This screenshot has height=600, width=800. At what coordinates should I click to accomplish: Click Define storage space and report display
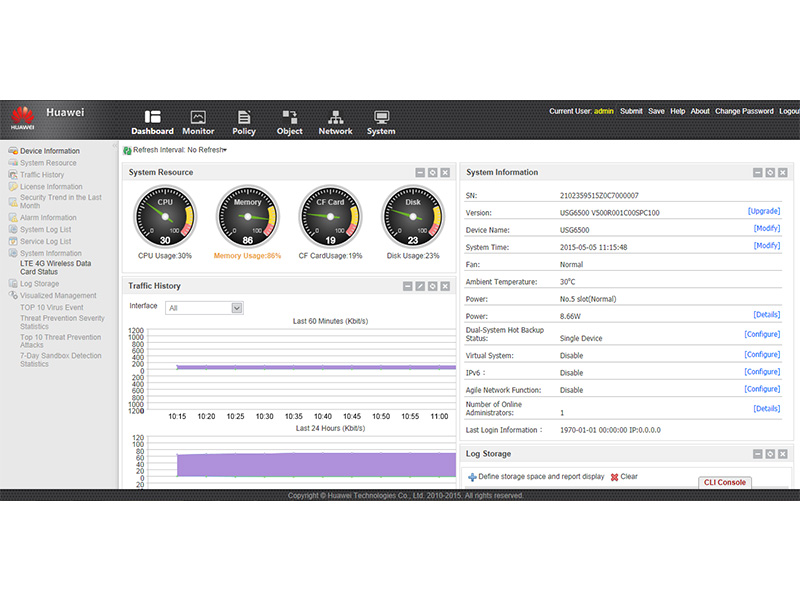click(536, 477)
